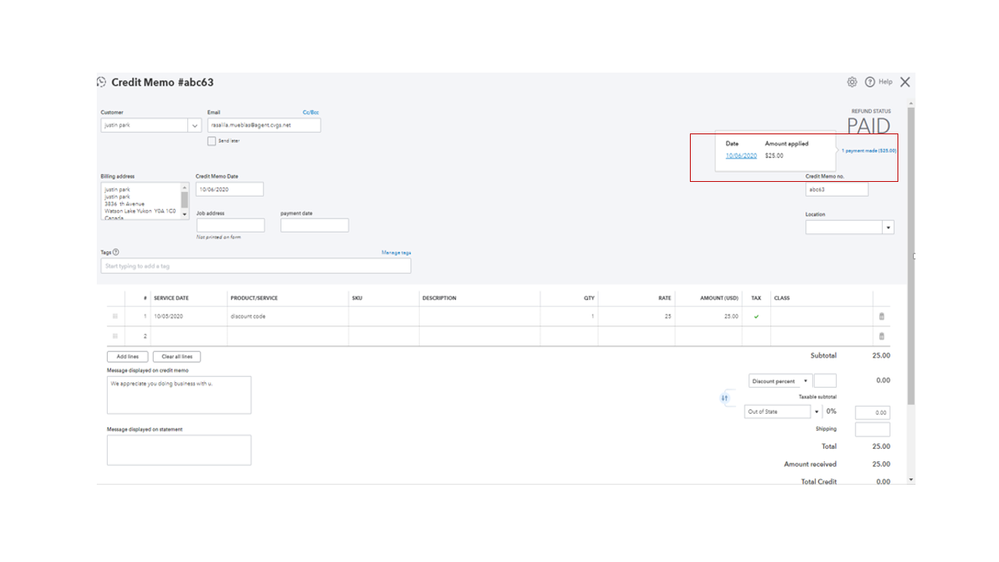Click trash icon on line 2
Image resolution: width=999 pixels, height=562 pixels.
881,336
